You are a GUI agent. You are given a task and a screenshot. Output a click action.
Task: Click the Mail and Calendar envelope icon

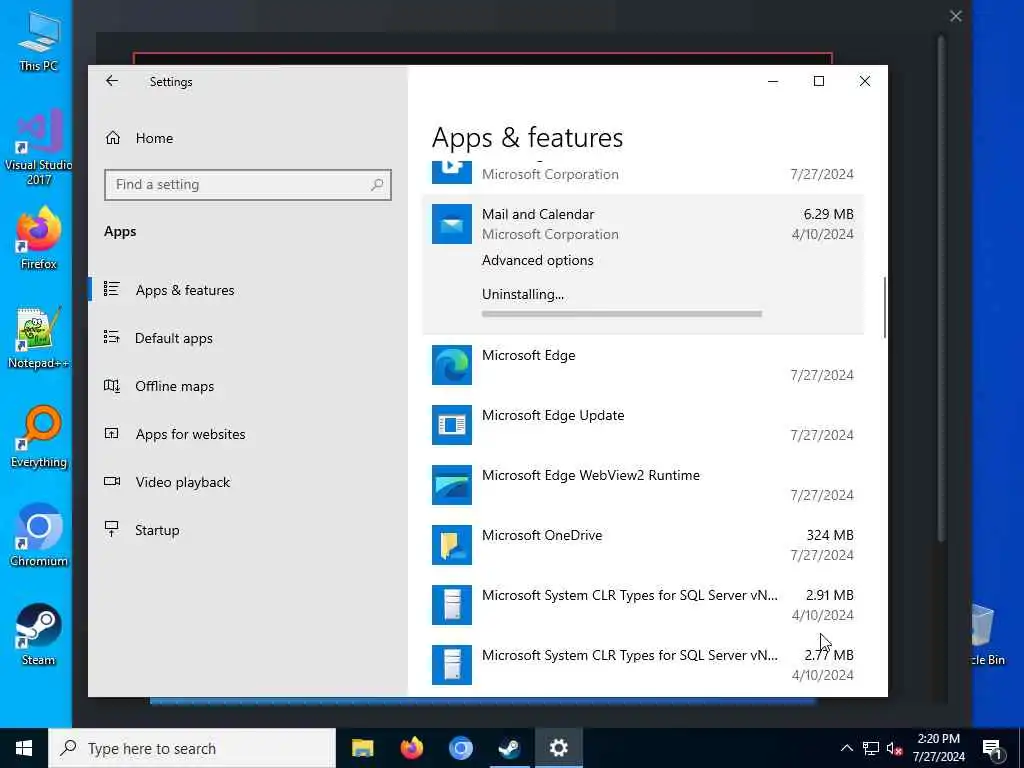click(x=451, y=224)
